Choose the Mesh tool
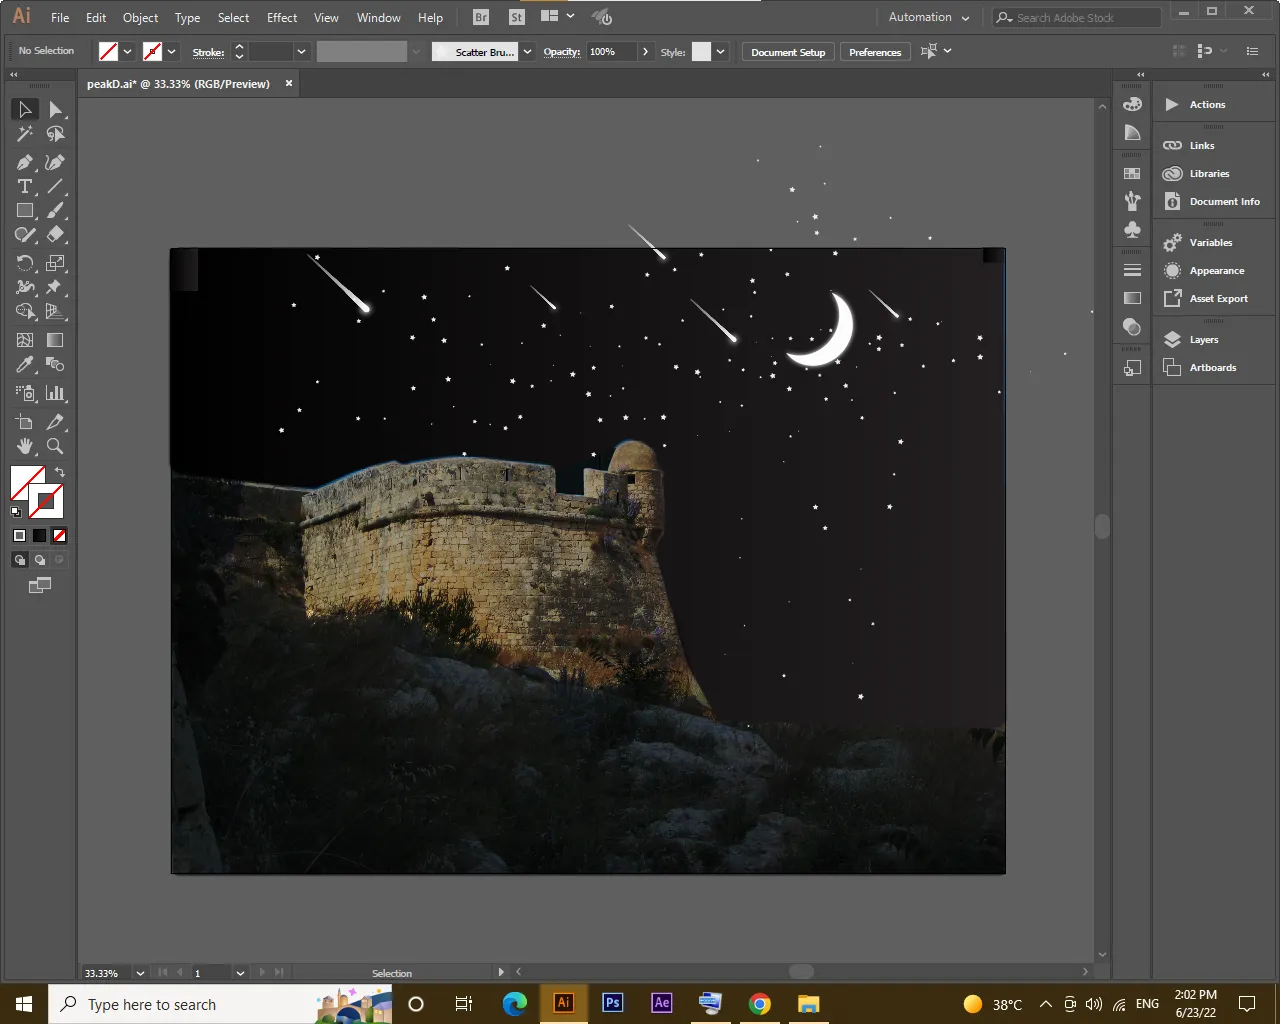 (x=25, y=340)
